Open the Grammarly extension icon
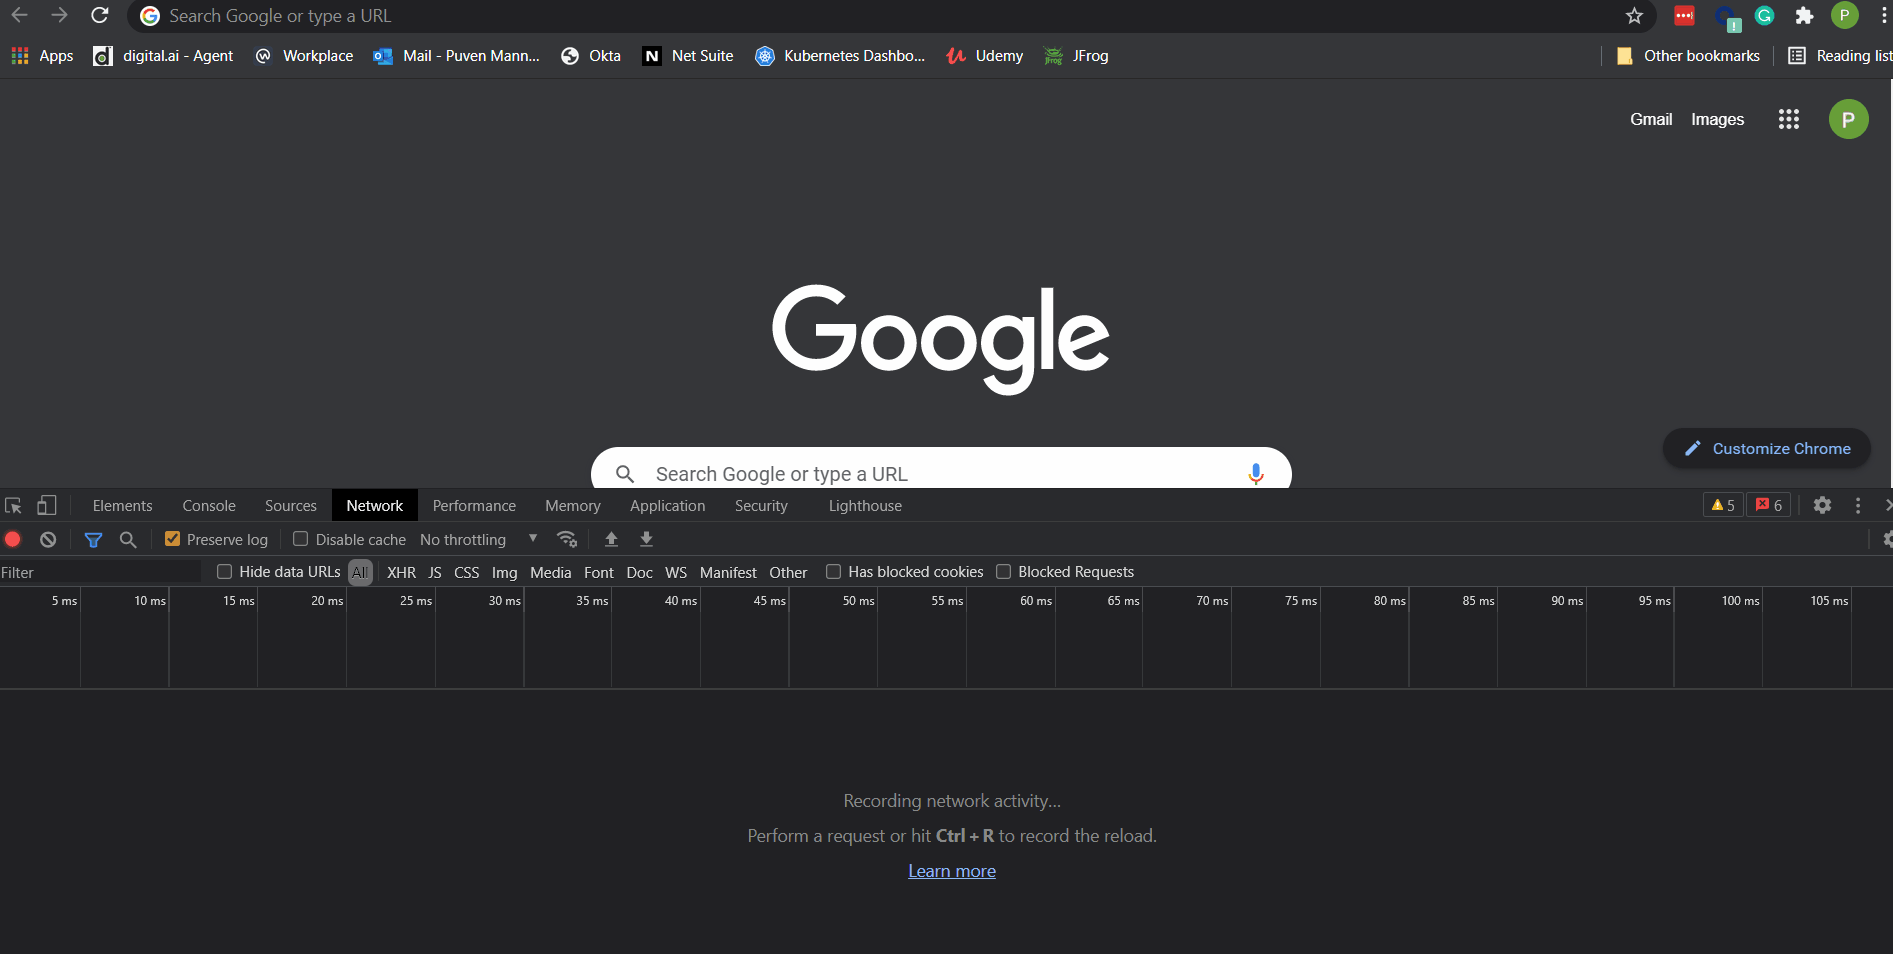This screenshot has width=1893, height=954. click(x=1764, y=16)
